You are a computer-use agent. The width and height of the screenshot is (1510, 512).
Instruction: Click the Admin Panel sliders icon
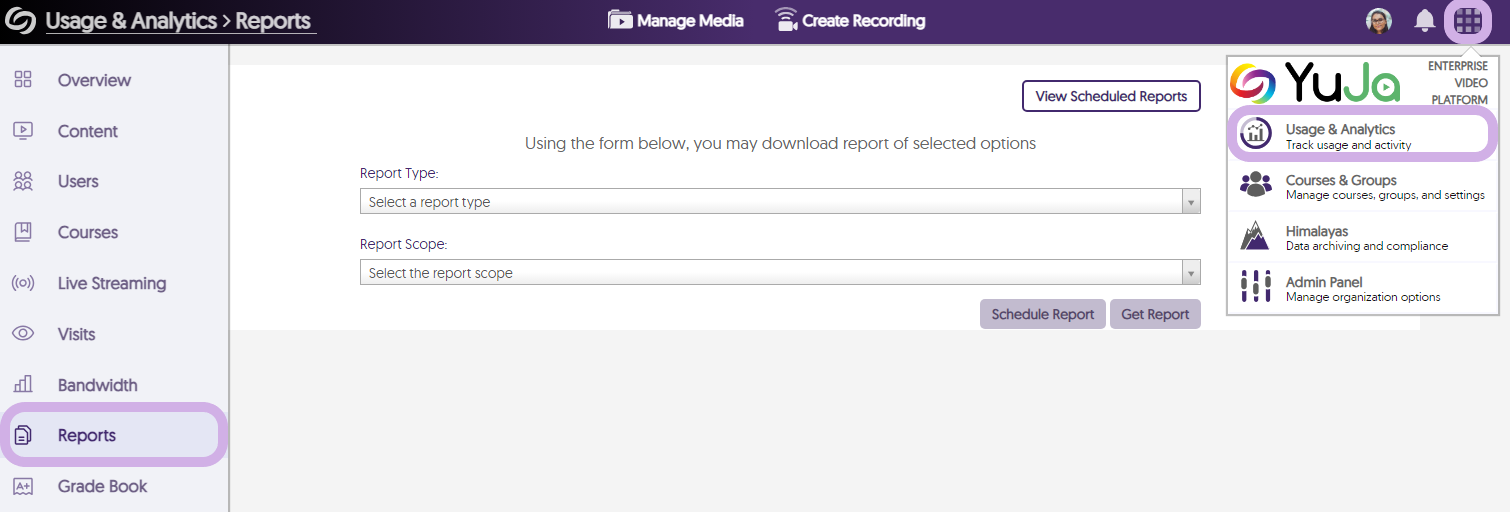[x=1255, y=288]
